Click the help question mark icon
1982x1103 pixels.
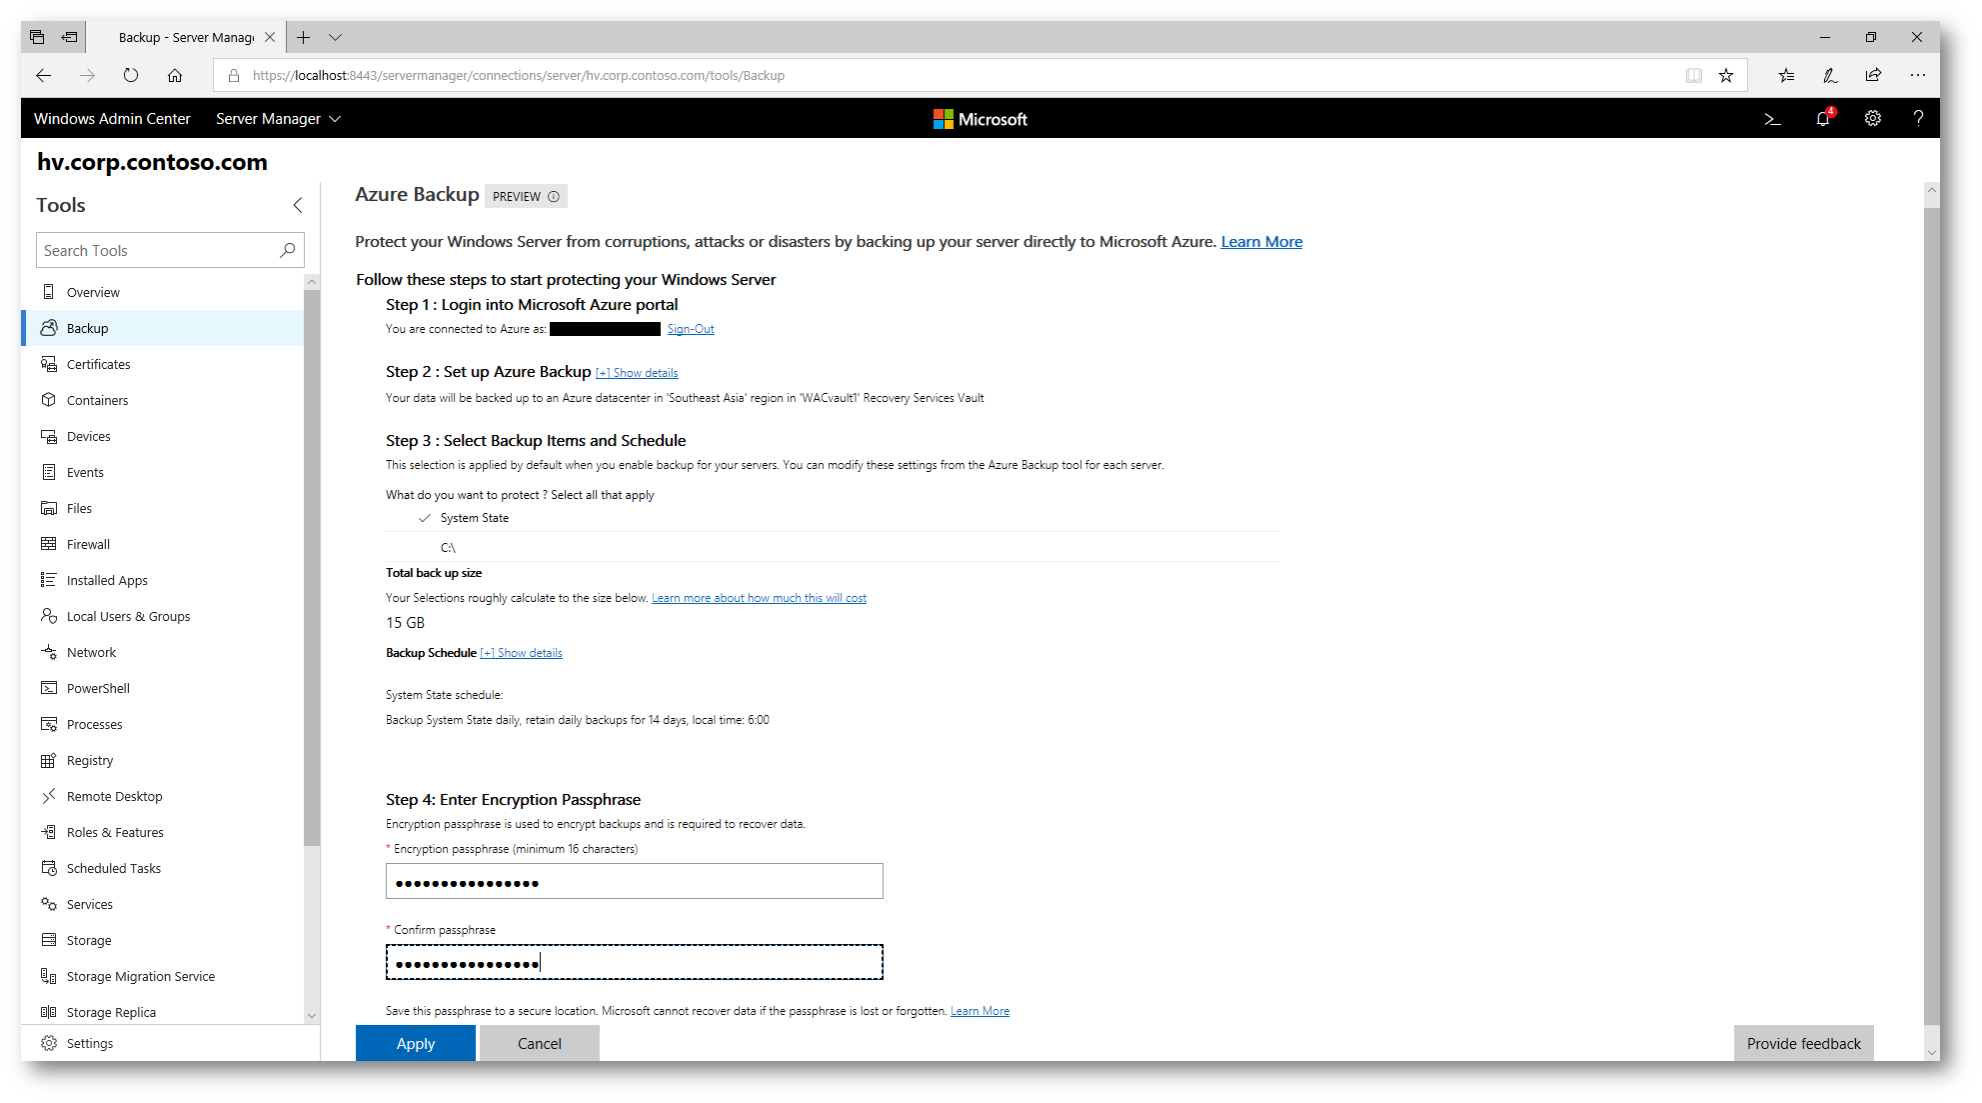pos(1917,119)
